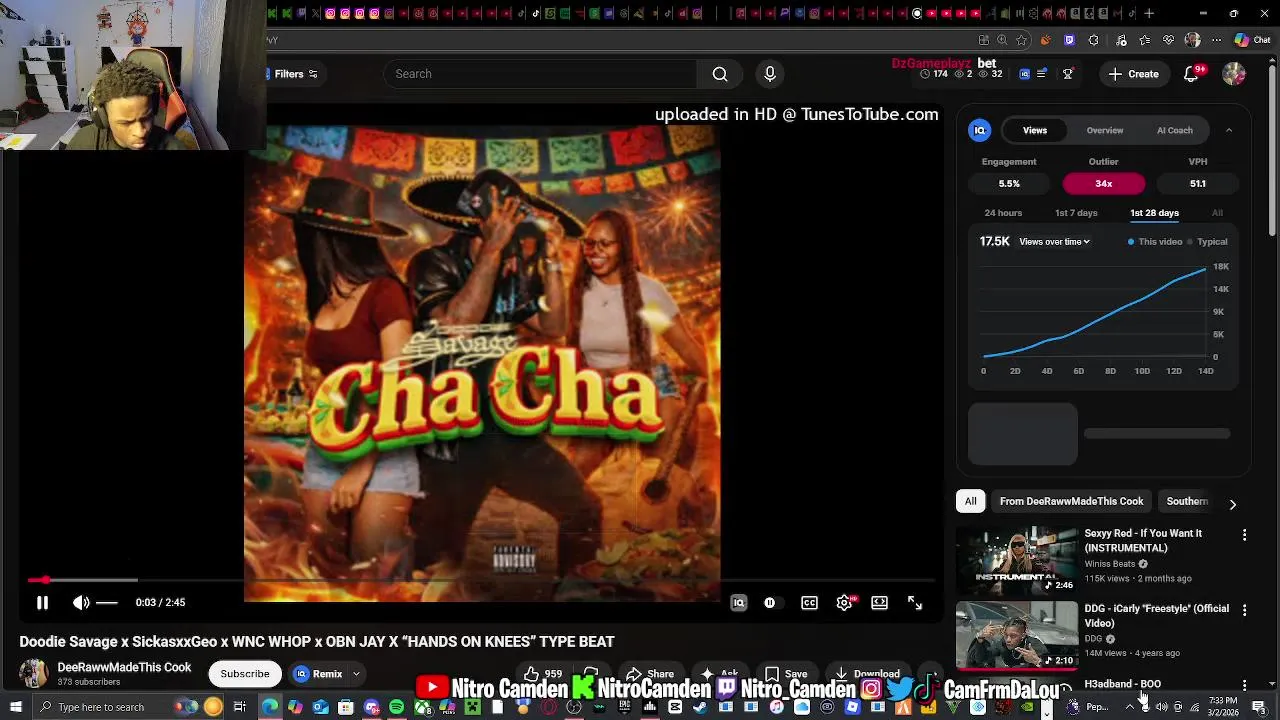
Task: Filter by the Southern chip
Action: coord(1187,501)
